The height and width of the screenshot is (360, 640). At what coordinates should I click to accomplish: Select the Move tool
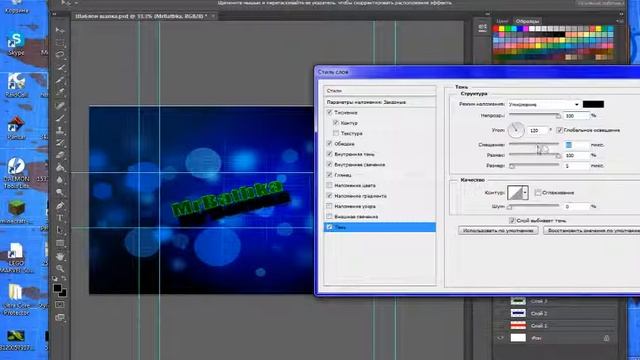coord(60,31)
